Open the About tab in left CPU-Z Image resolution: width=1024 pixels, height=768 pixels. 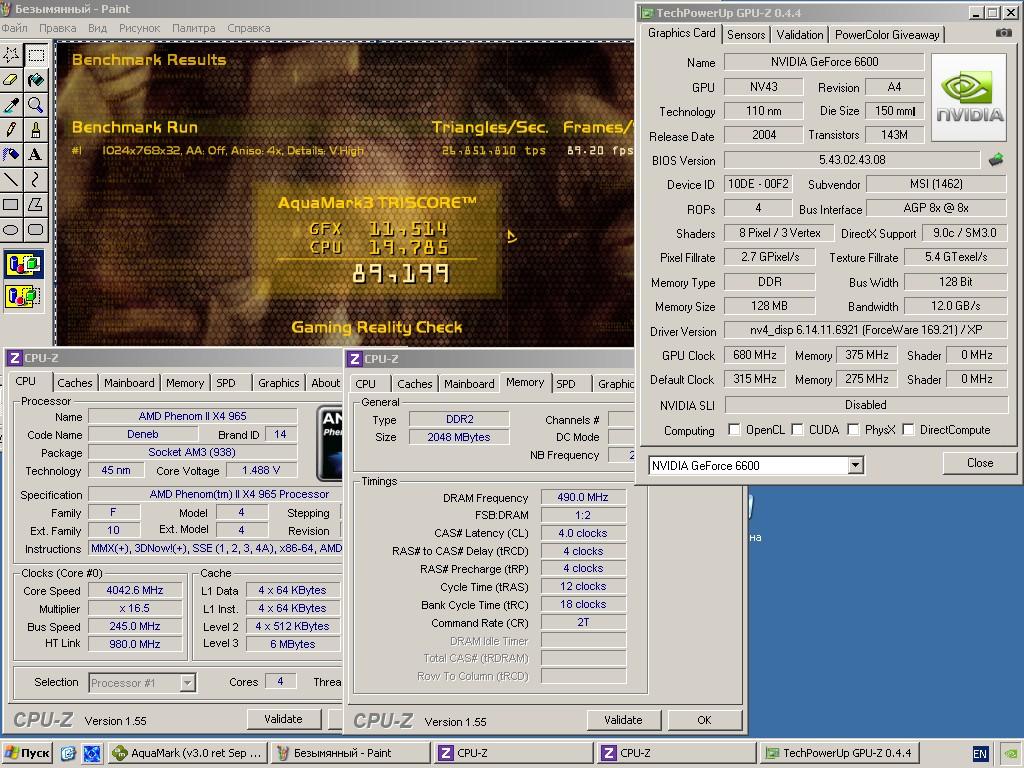[325, 383]
